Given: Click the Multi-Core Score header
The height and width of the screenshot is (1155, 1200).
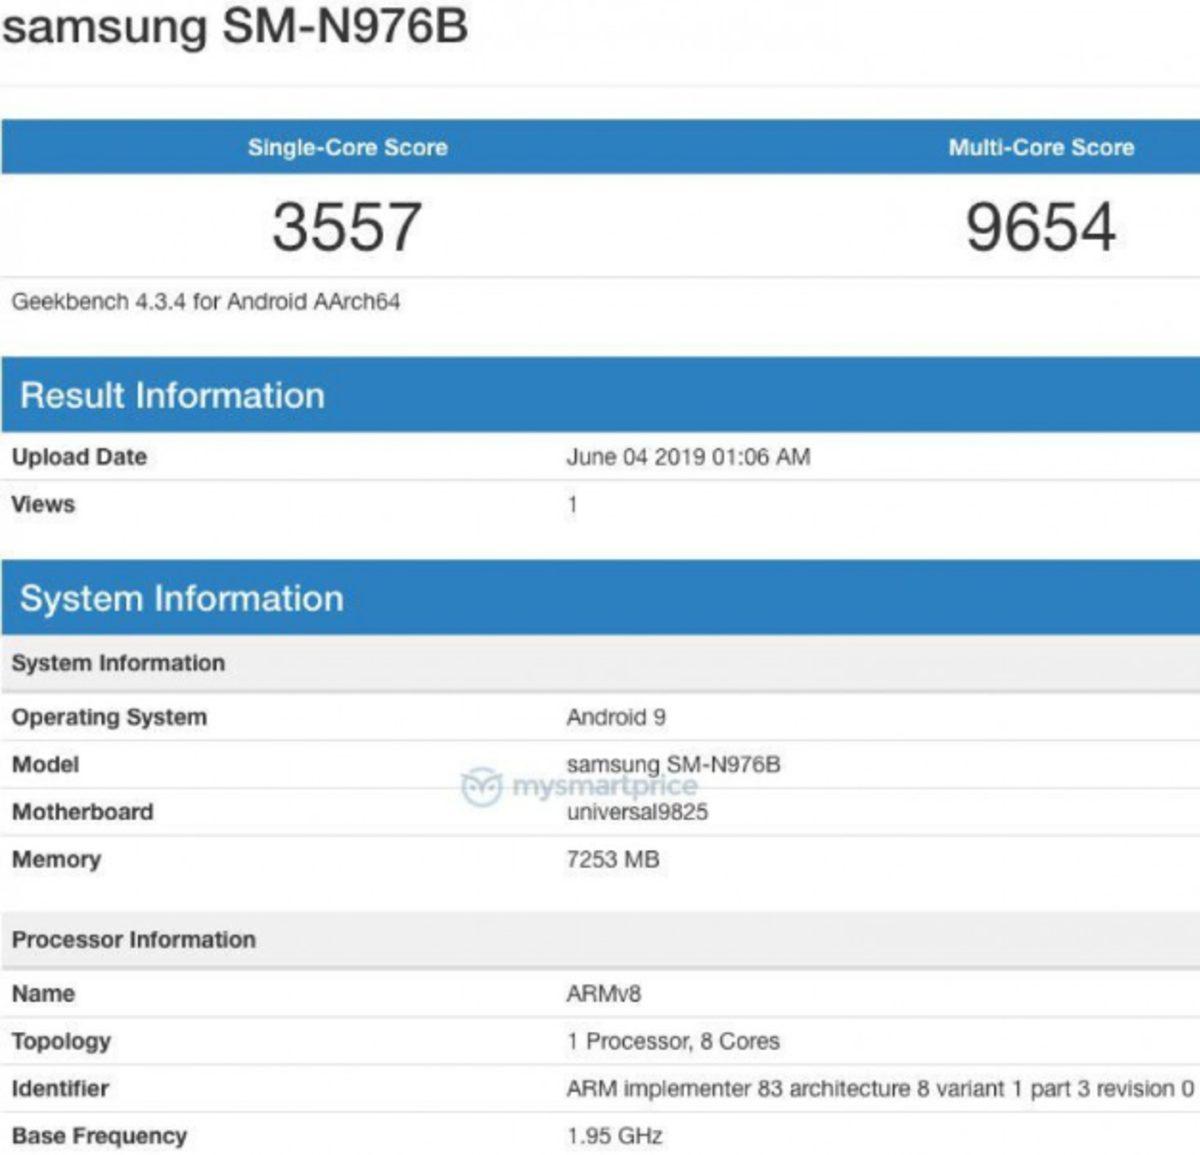Looking at the screenshot, I should click(x=1043, y=147).
